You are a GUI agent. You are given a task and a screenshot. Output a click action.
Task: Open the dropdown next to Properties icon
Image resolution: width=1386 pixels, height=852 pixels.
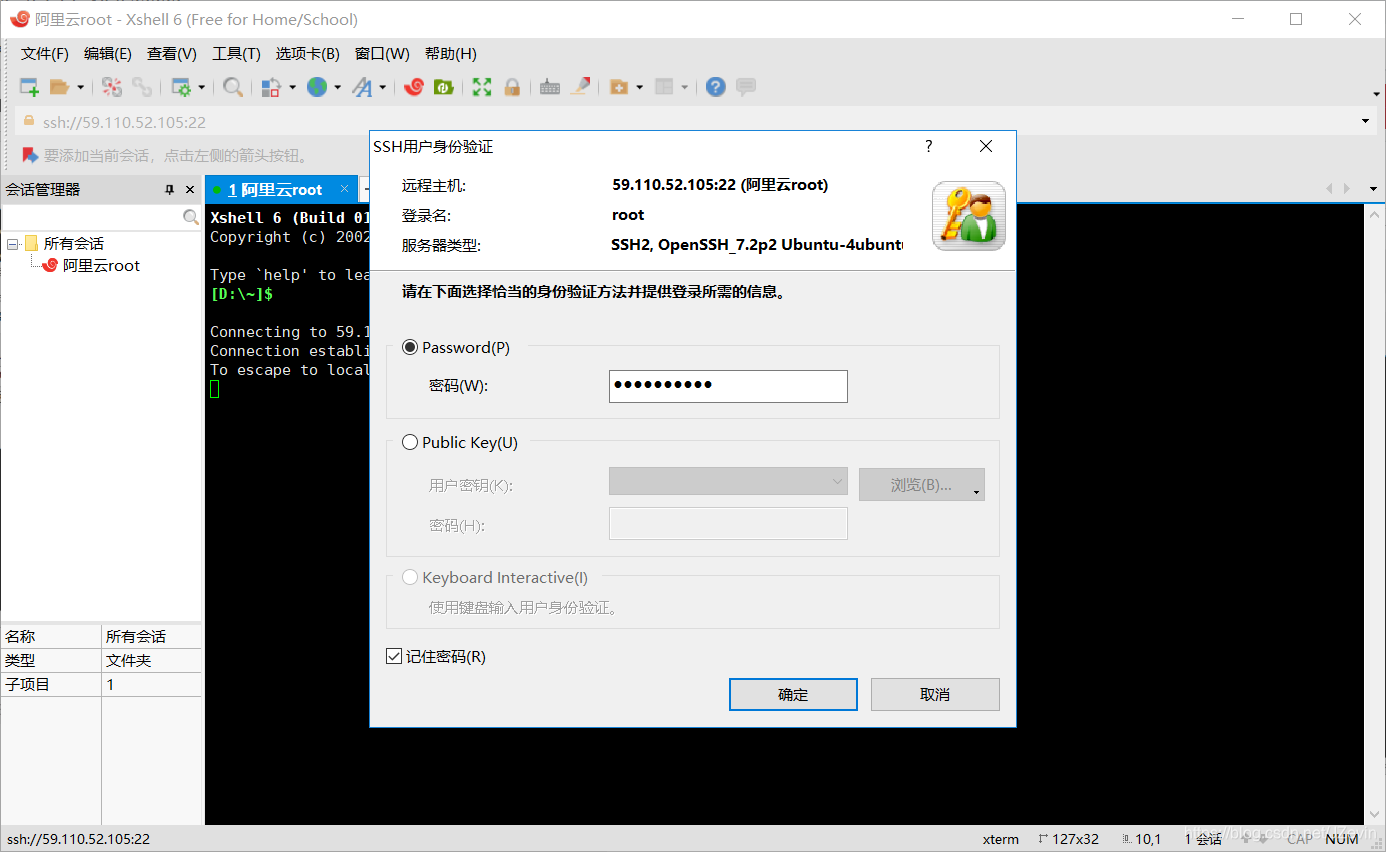tap(201, 88)
